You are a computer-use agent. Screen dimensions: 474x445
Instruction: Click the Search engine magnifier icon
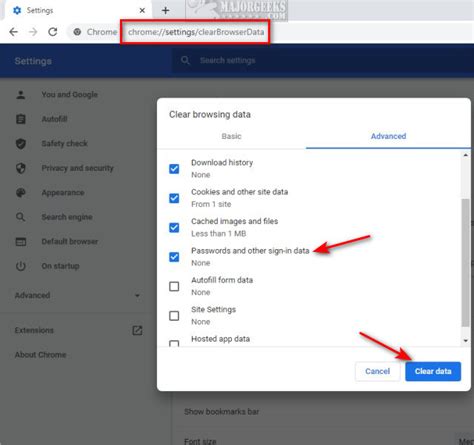coord(21,217)
